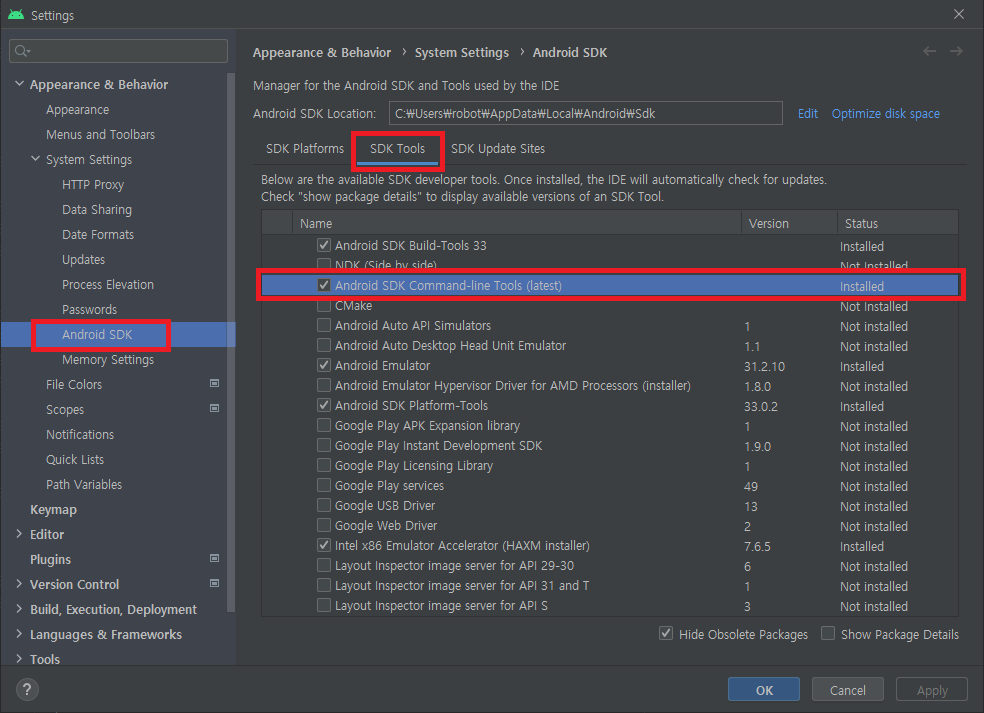Close the Settings dialog window

959,14
